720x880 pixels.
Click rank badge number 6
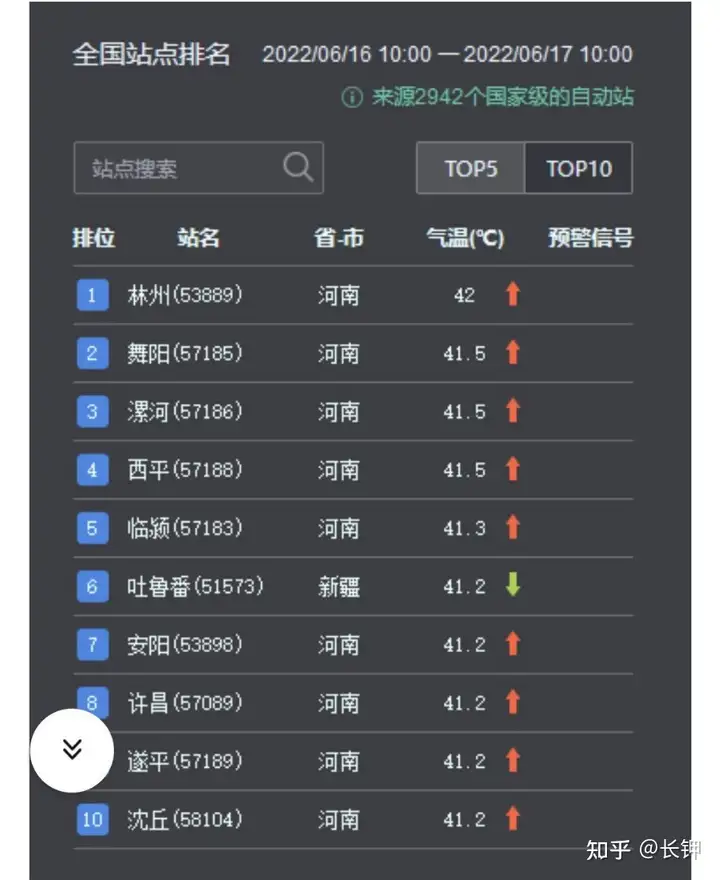[x=93, y=586]
